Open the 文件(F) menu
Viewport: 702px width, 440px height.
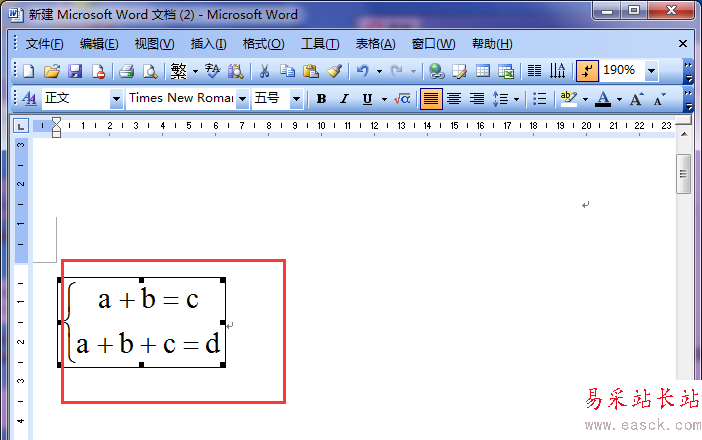[44, 44]
